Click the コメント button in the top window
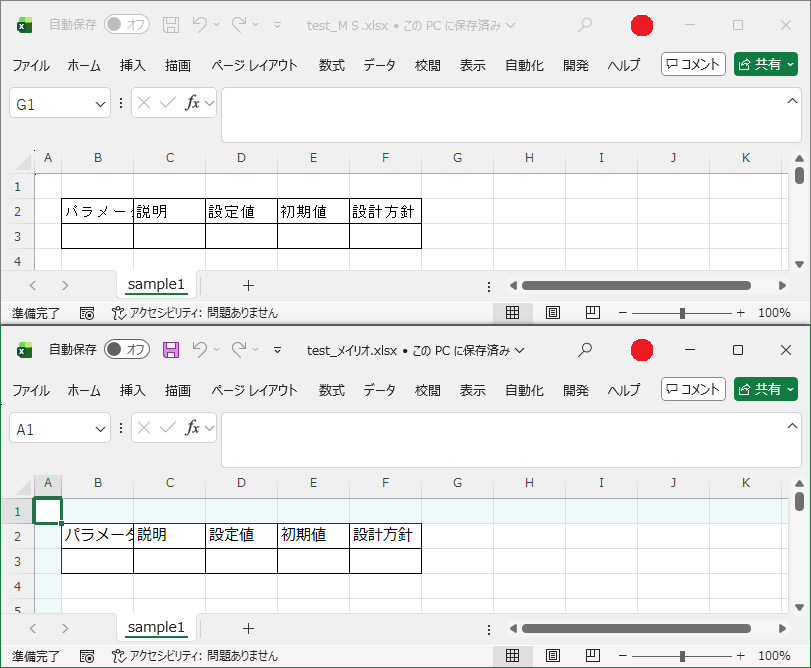The image size is (811, 668). 693,64
